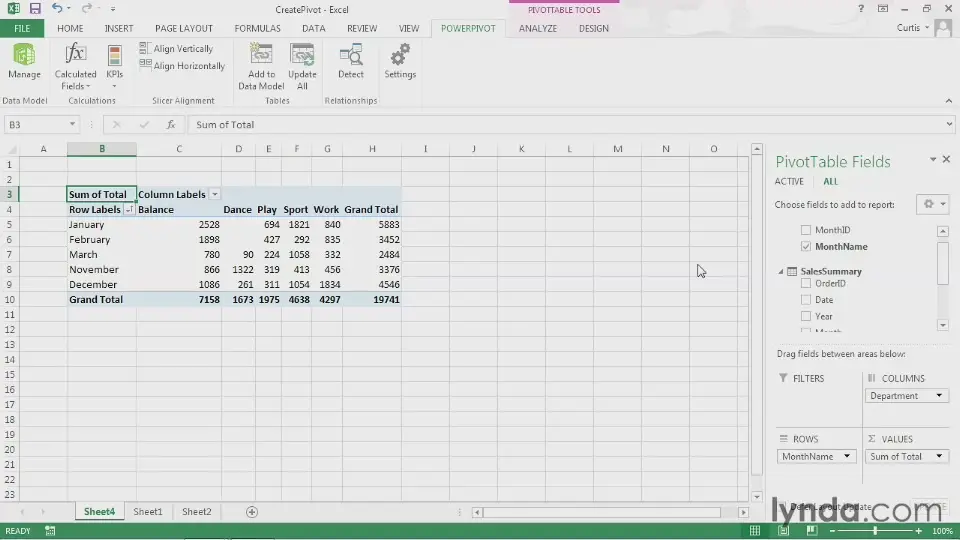960x540 pixels.
Task: Show ALL fields list
Action: [x=830, y=181]
